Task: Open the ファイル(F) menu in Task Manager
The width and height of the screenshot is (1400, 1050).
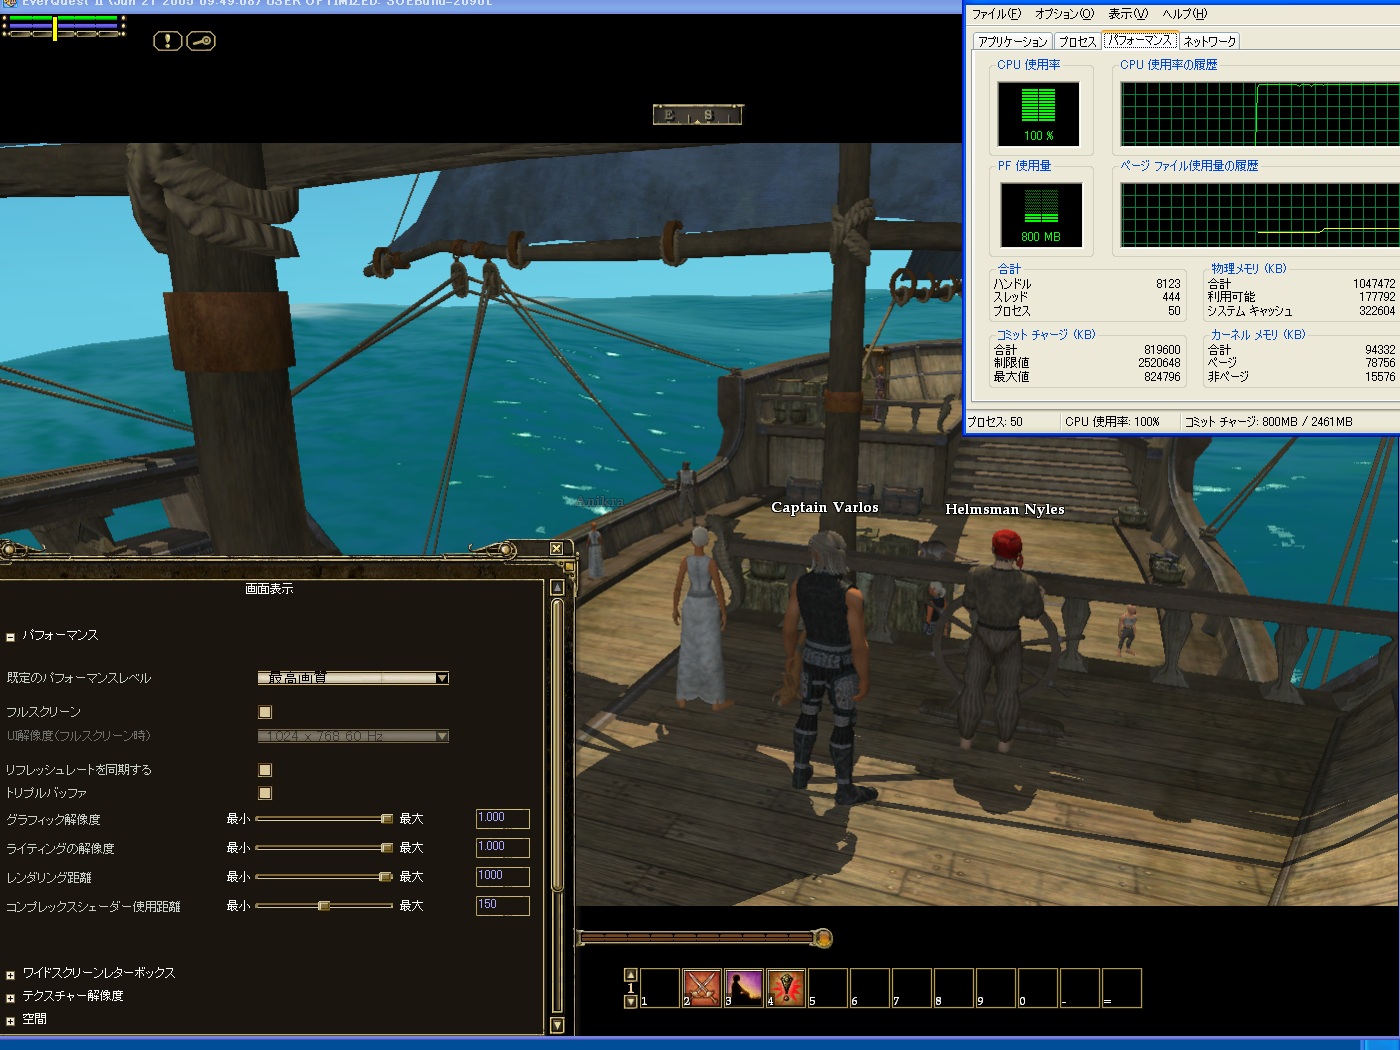Action: [996, 14]
